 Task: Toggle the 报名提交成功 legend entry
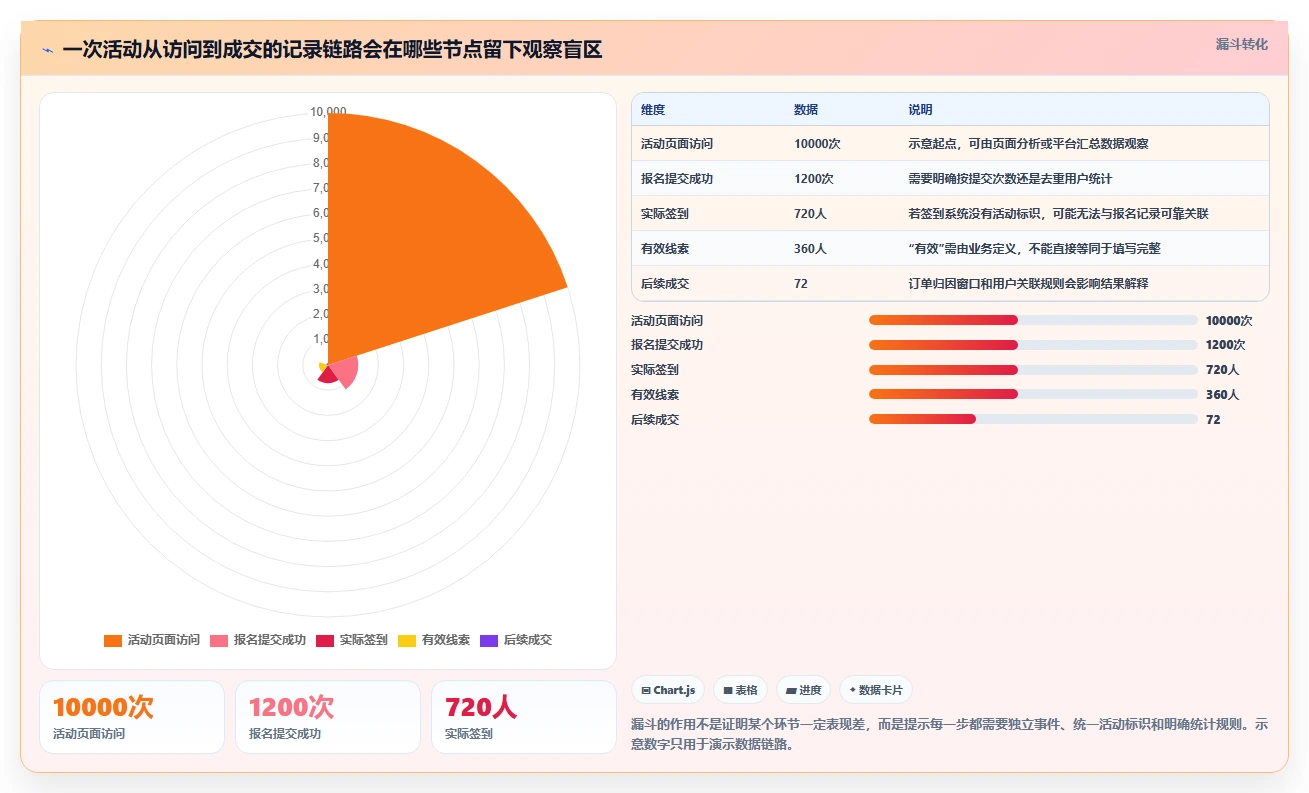coord(257,640)
